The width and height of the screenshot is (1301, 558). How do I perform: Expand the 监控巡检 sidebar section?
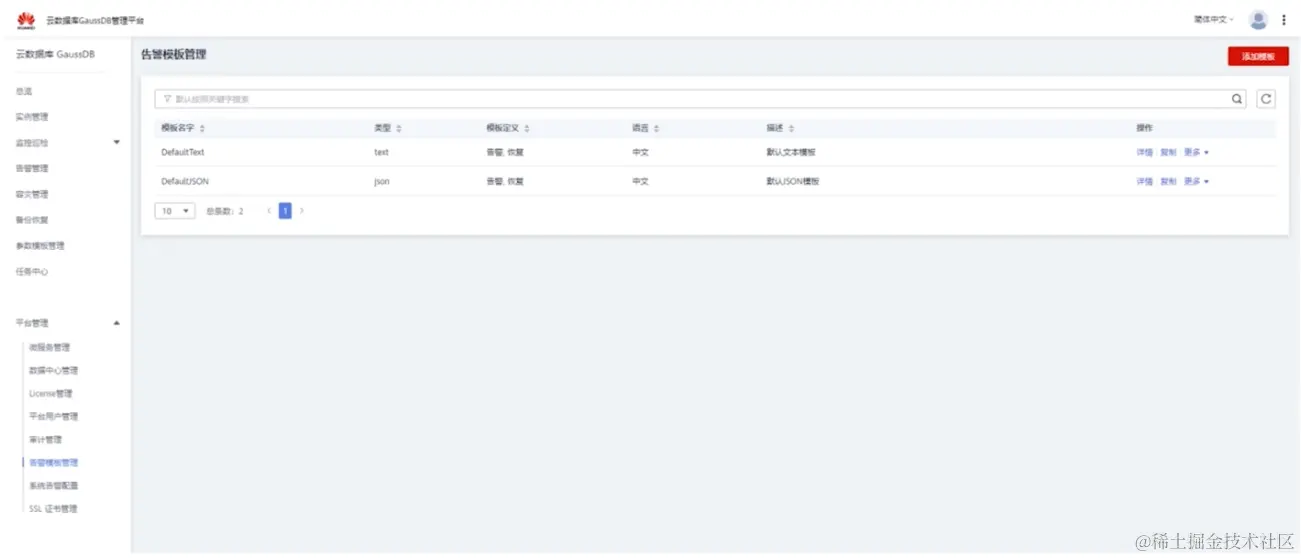pos(116,143)
